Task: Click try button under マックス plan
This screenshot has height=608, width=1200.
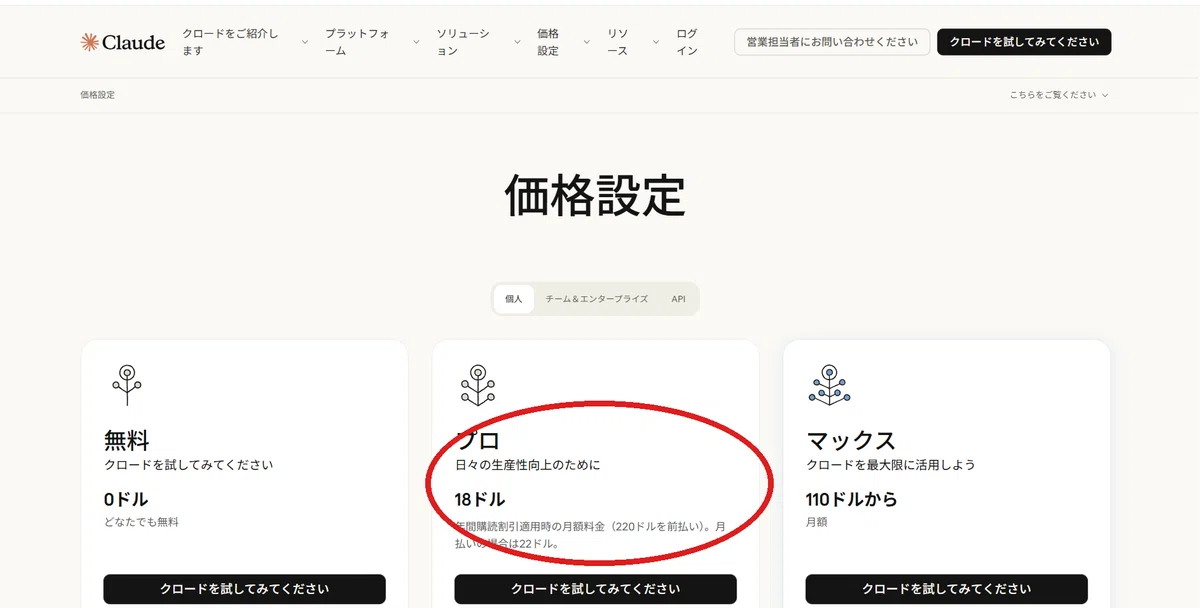Action: (946, 589)
